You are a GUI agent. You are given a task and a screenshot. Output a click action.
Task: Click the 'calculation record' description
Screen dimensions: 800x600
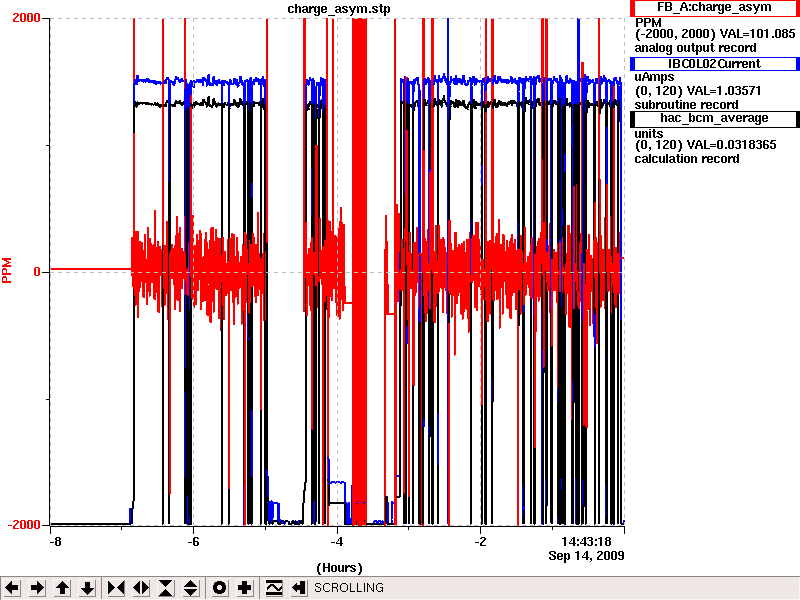click(x=687, y=159)
